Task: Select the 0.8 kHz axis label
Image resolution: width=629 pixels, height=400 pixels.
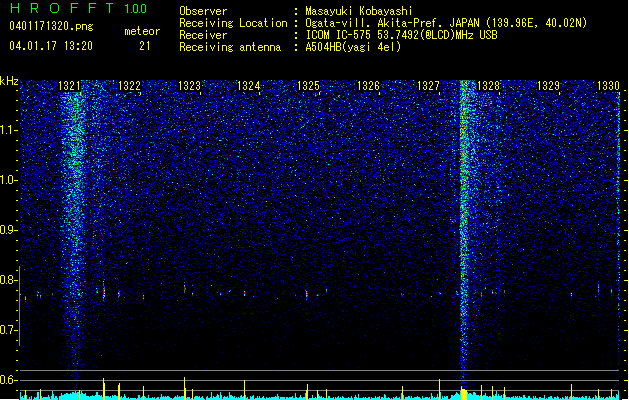Action: point(9,280)
